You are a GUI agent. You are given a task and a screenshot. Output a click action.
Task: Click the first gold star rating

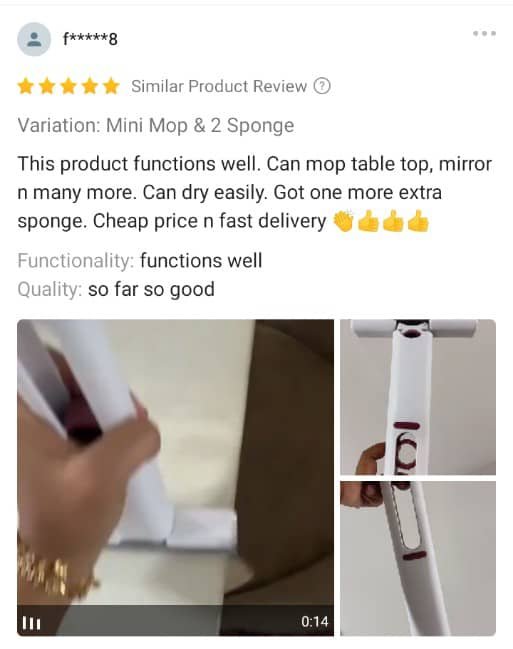click(26, 87)
